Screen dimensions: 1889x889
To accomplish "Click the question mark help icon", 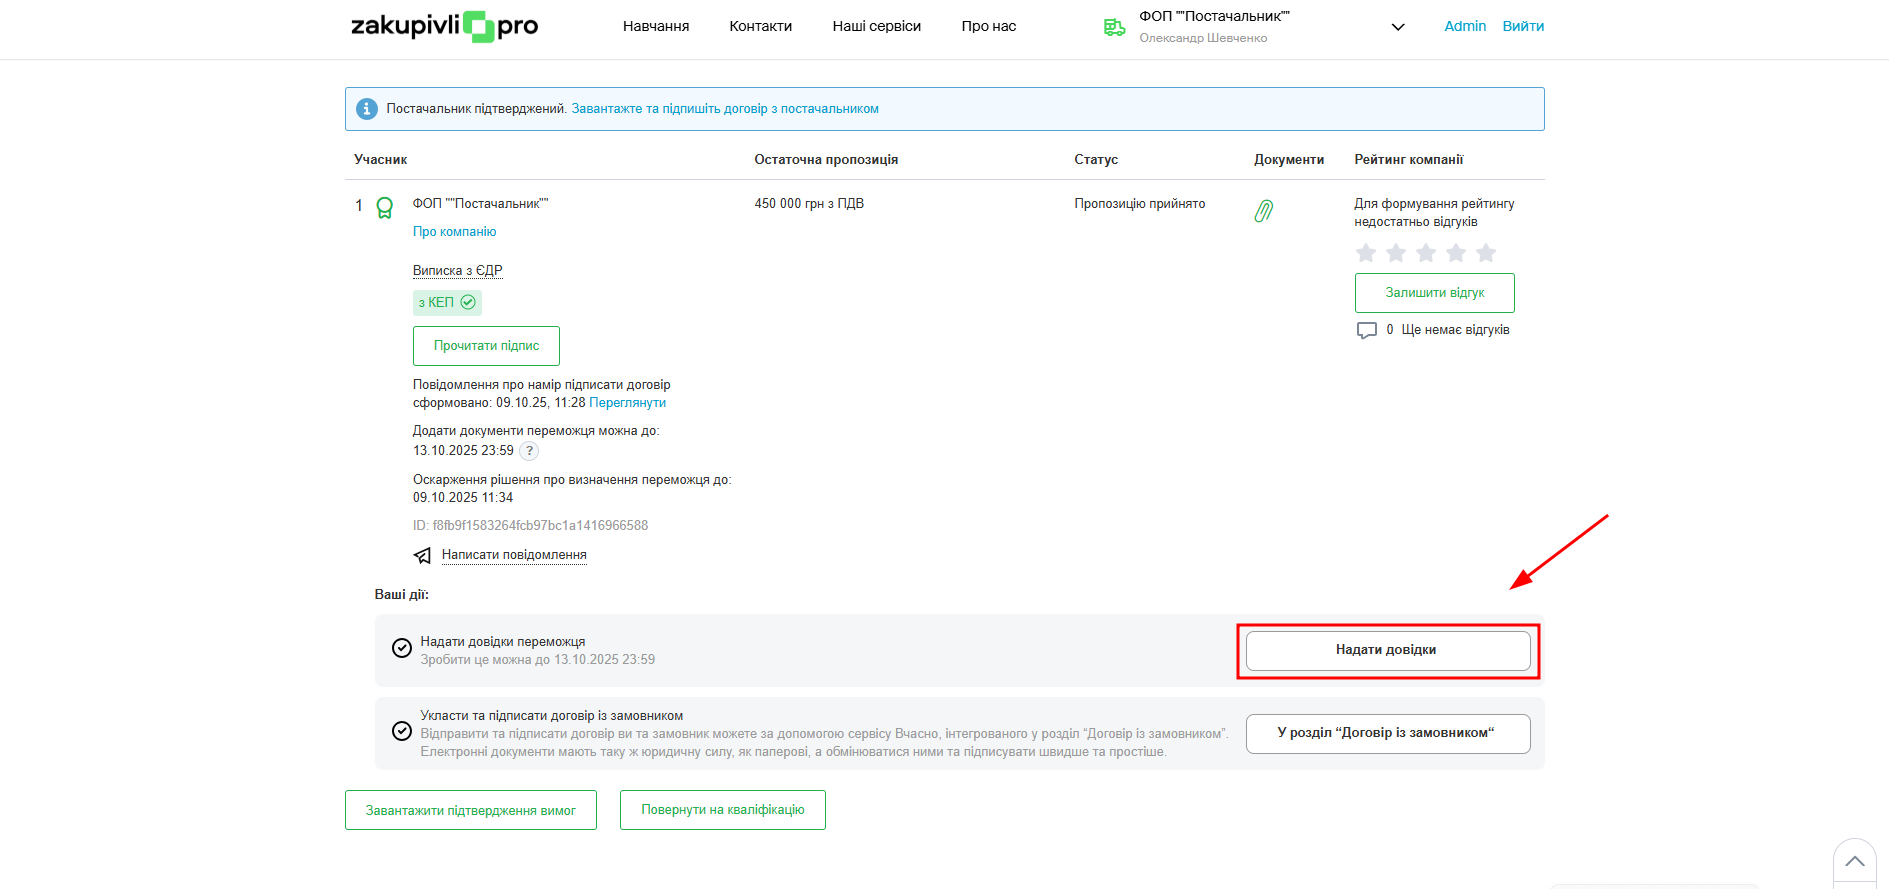I will [x=529, y=451].
